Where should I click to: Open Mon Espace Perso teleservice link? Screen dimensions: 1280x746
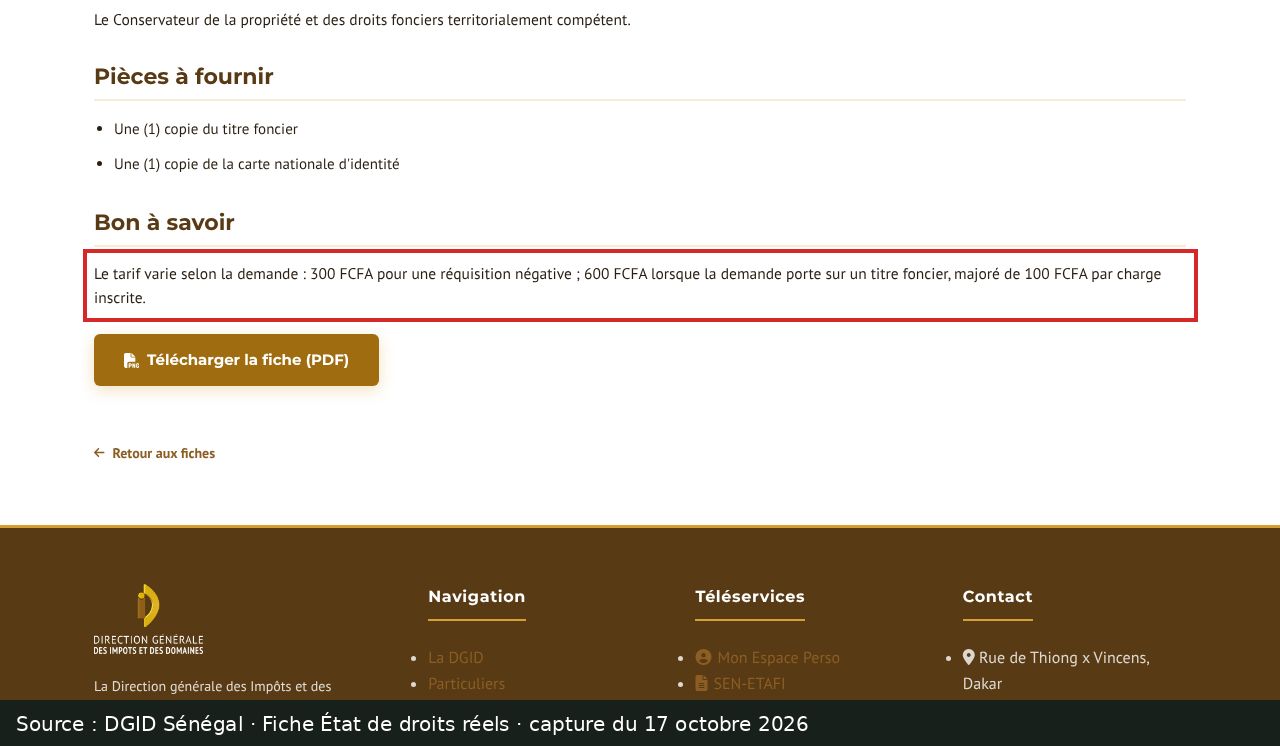768,657
